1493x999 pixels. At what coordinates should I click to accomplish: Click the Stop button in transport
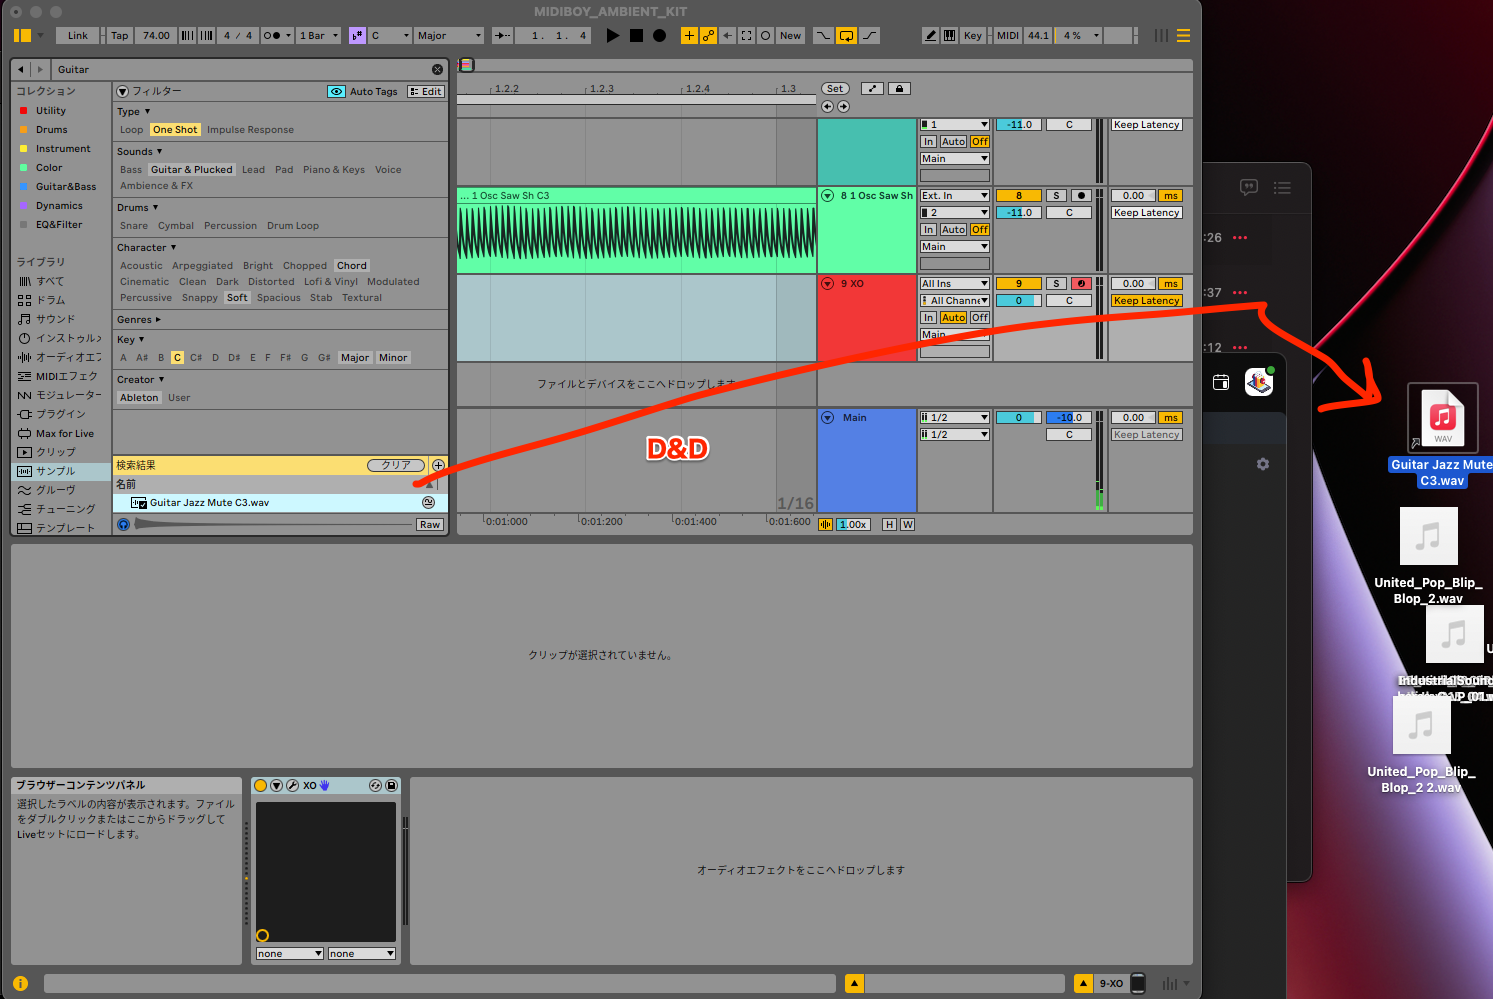pos(636,36)
